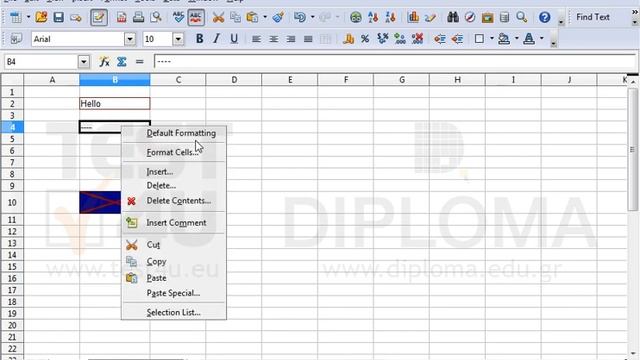The height and width of the screenshot is (360, 640).
Task: Toggle Underline formatting
Action: pyautogui.click(x=234, y=39)
